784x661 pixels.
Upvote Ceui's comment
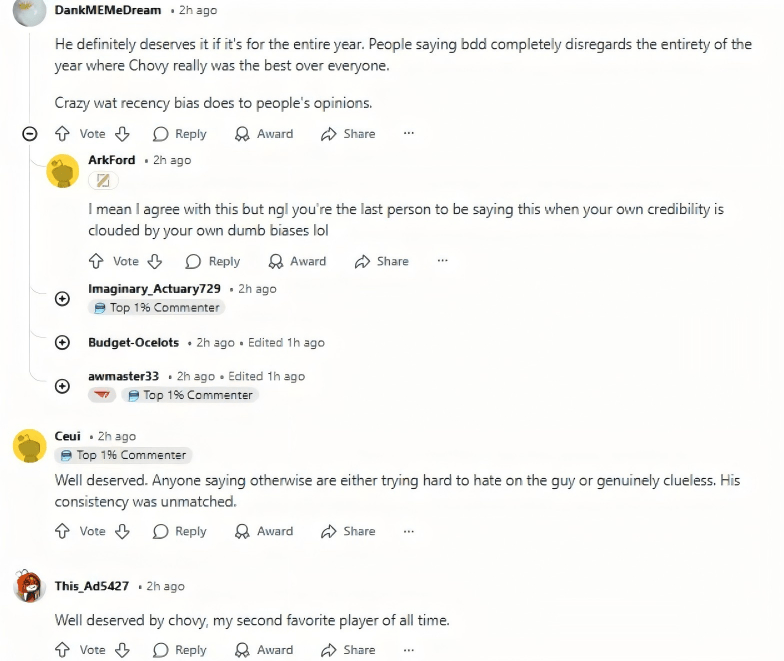pos(62,531)
